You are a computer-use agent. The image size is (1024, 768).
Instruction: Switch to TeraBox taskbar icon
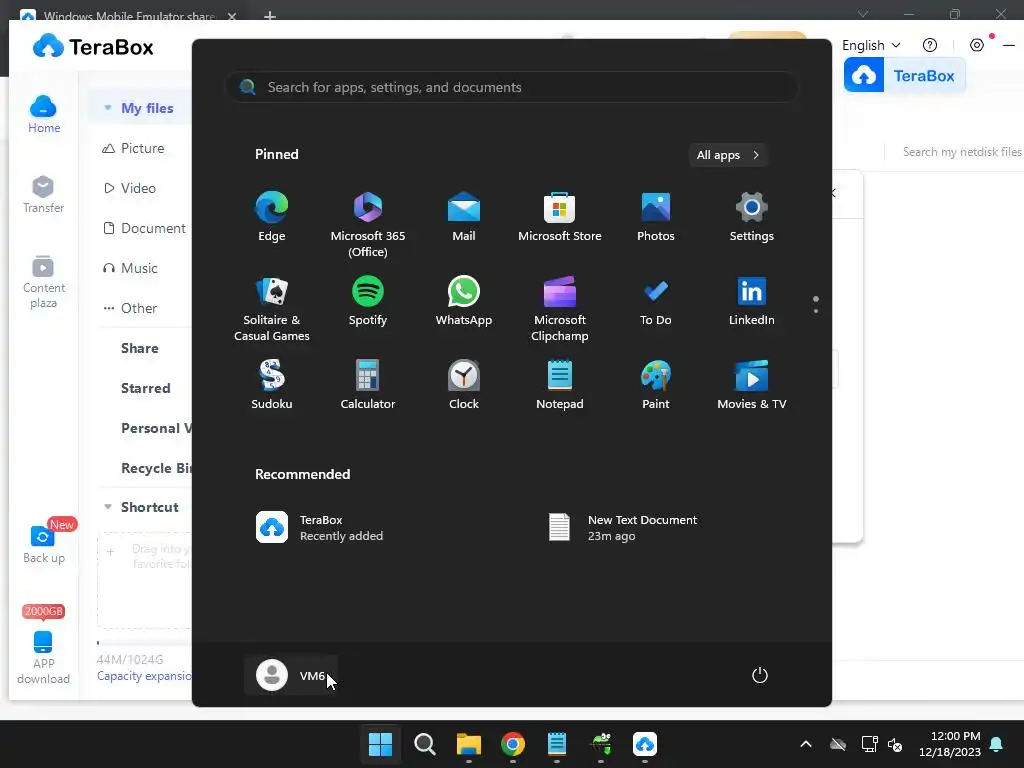(x=645, y=744)
